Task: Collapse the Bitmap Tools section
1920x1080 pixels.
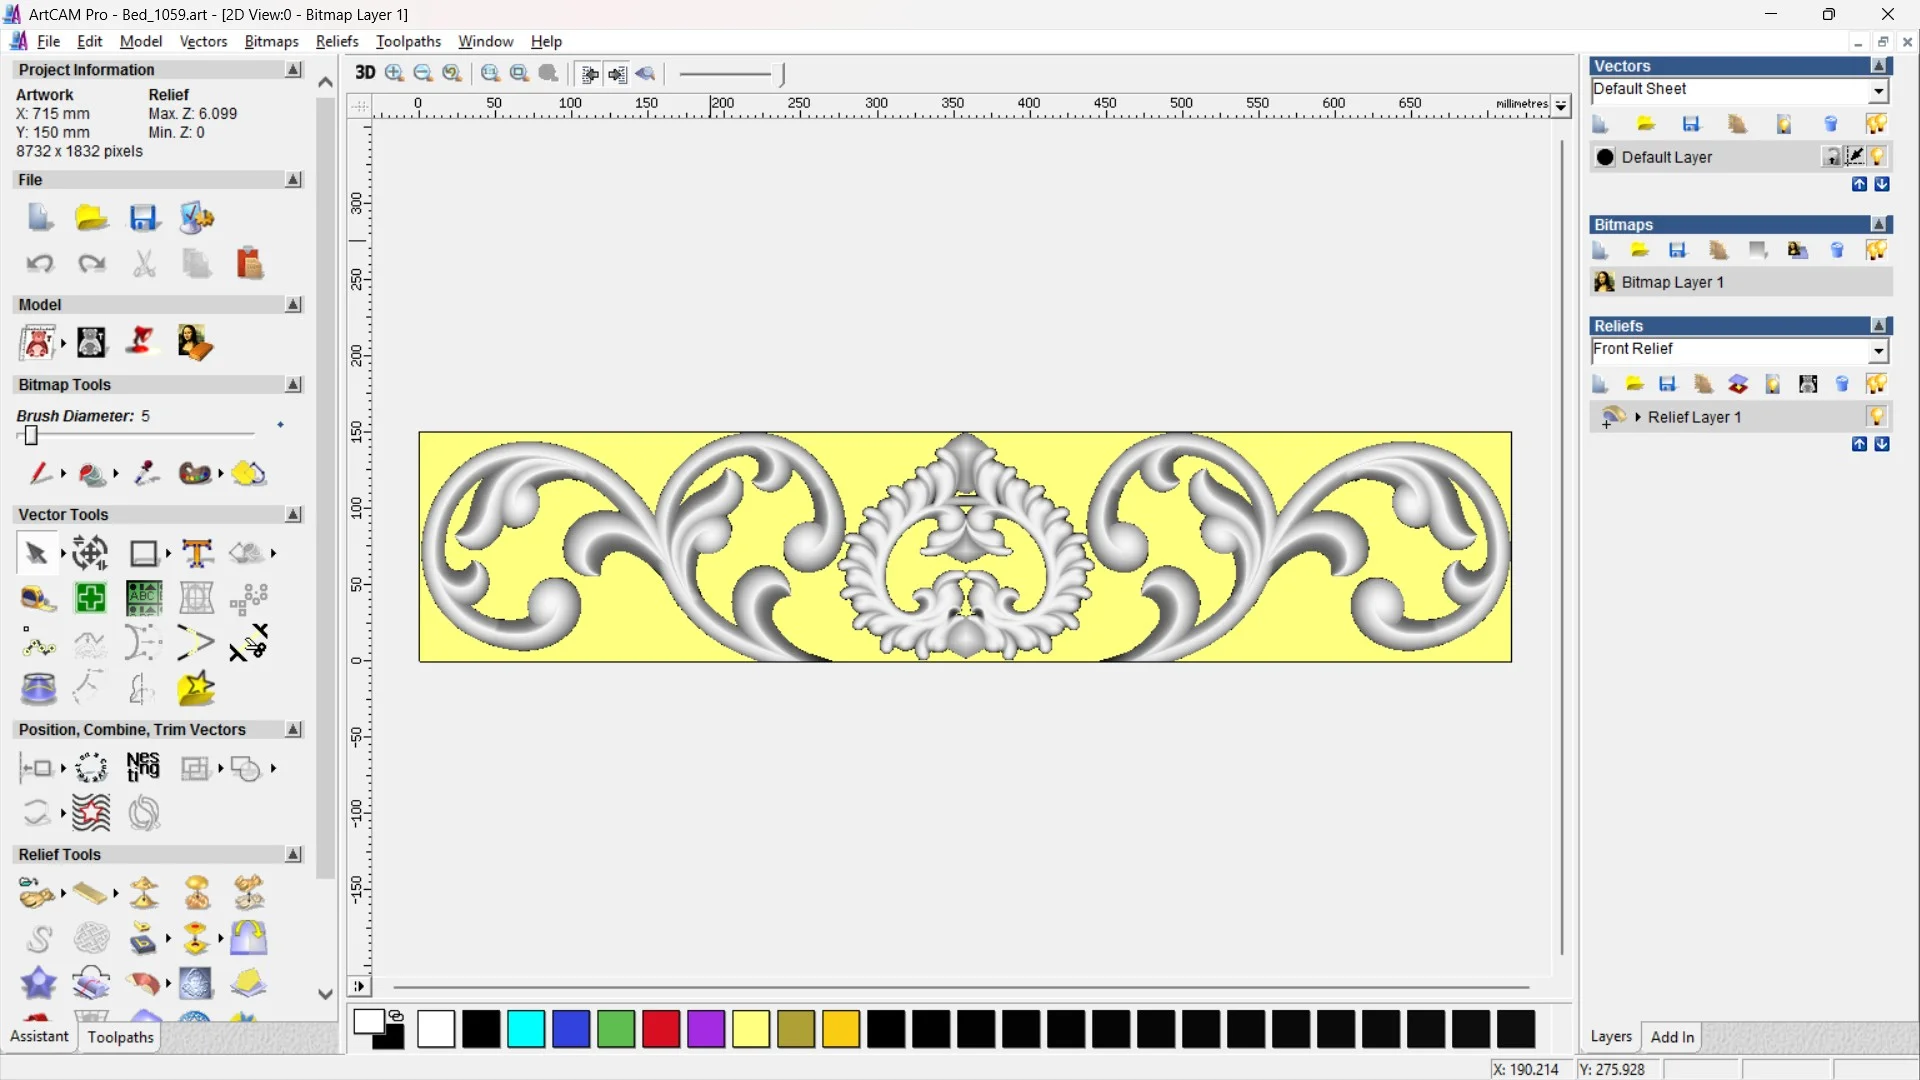Action: pos(293,385)
